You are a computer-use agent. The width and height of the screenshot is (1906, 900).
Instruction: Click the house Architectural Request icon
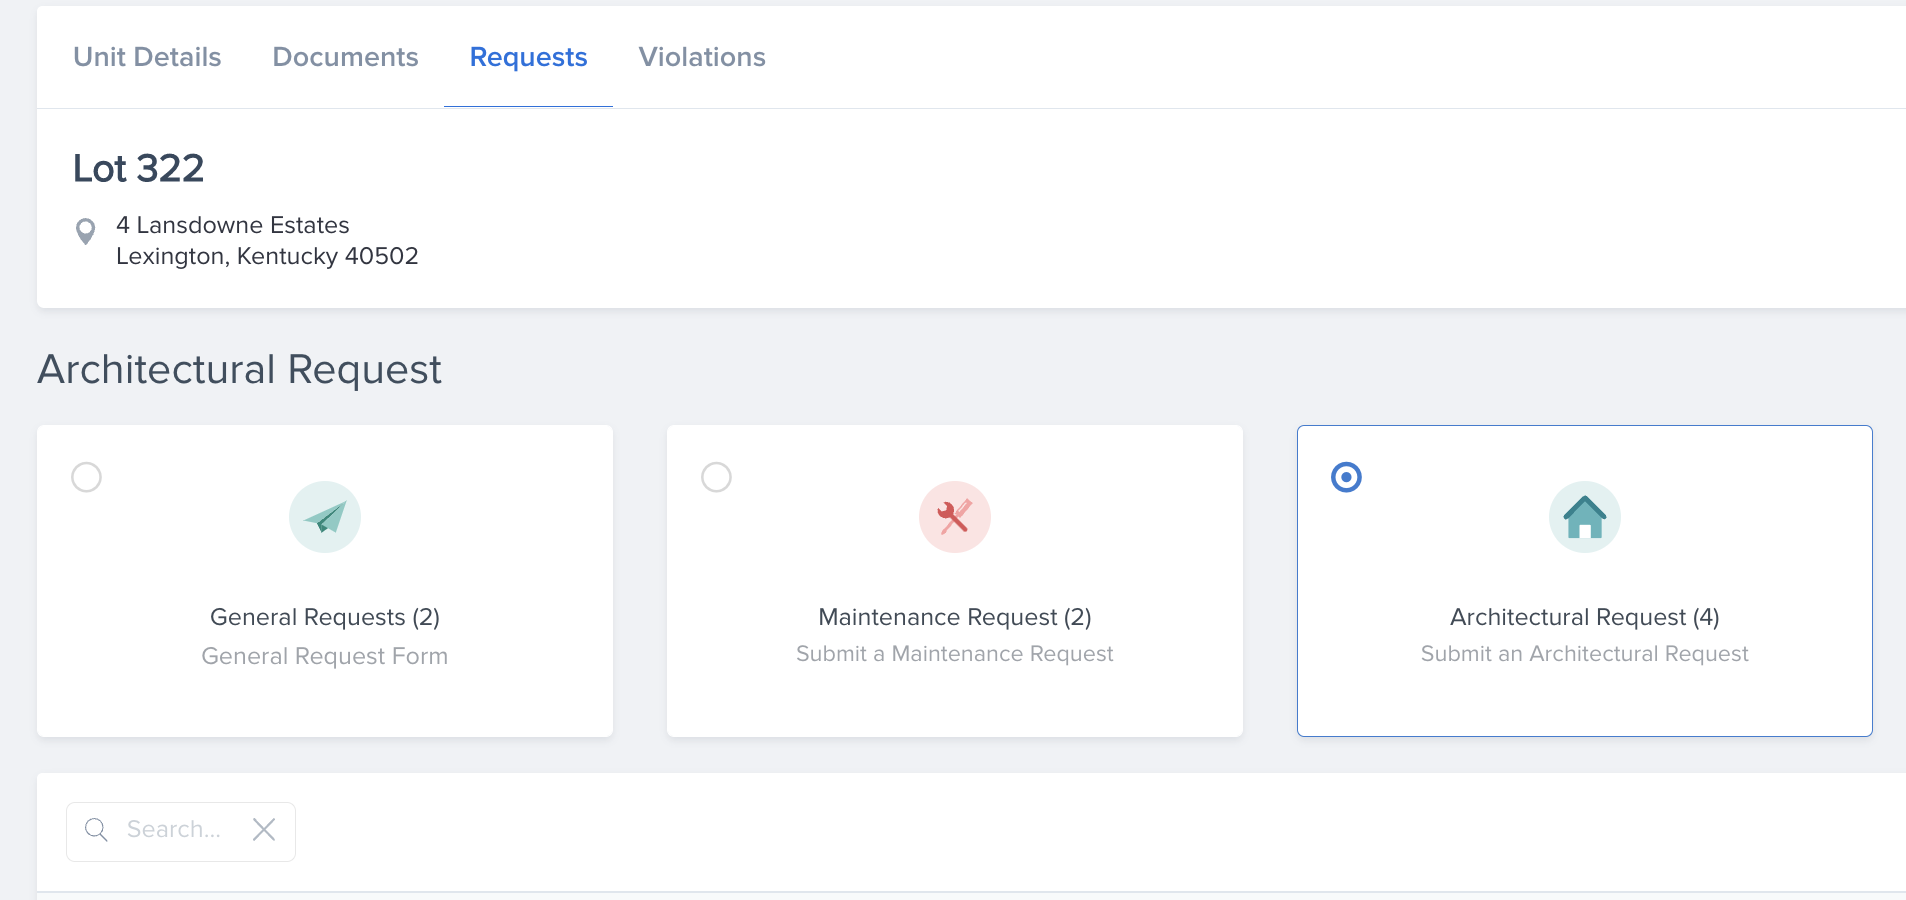1584,517
